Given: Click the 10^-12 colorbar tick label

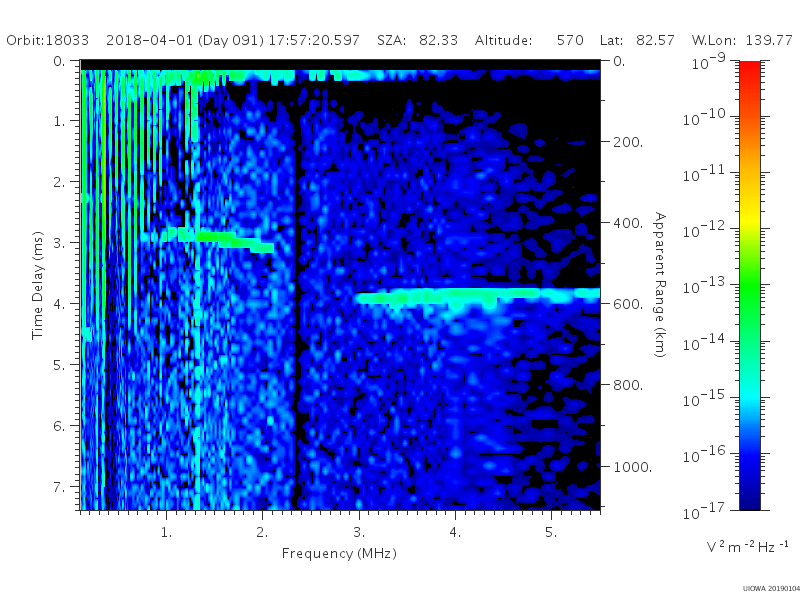Looking at the screenshot, I should (704, 230).
